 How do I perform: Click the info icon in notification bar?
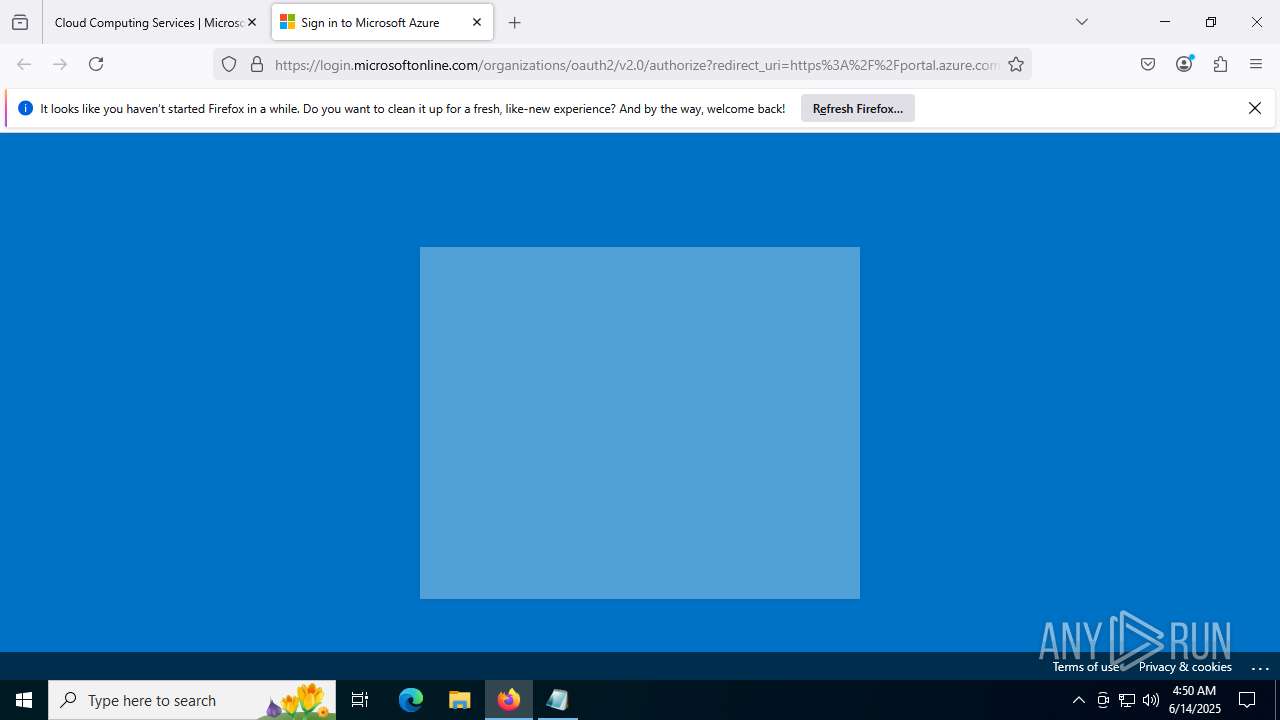(25, 108)
